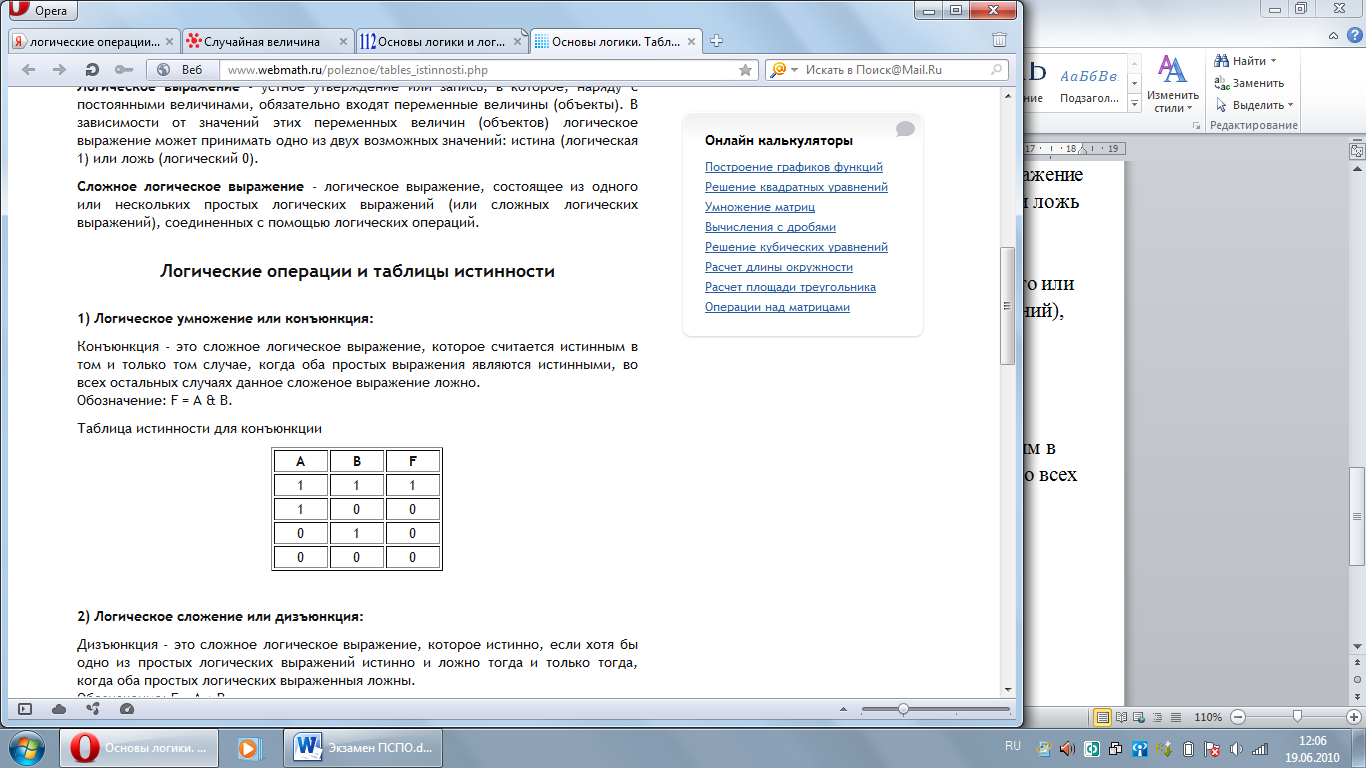
Task: Open 'Расчет площади треугольника' link
Action: pos(790,287)
